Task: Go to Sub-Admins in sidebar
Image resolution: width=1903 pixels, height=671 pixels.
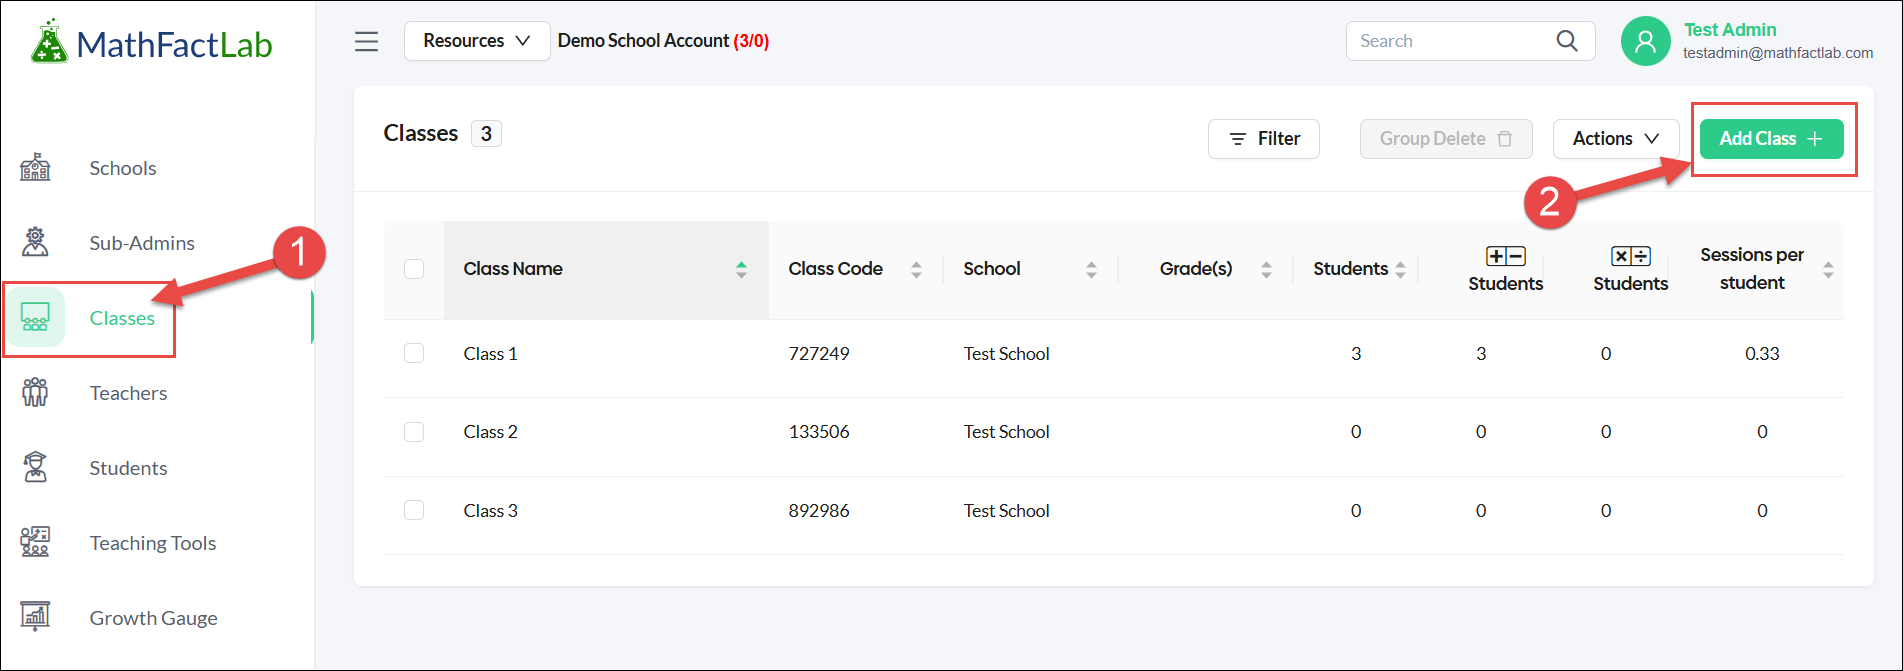Action: (x=142, y=243)
